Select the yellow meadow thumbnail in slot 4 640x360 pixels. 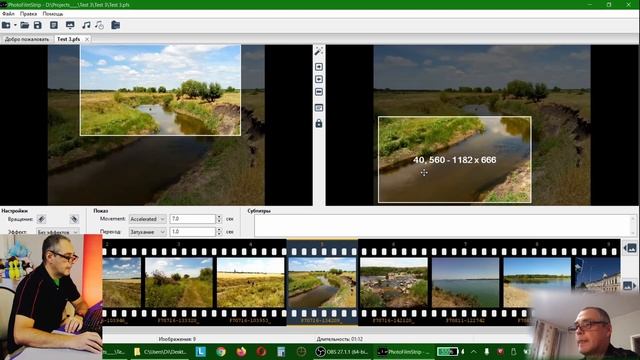(x=251, y=282)
